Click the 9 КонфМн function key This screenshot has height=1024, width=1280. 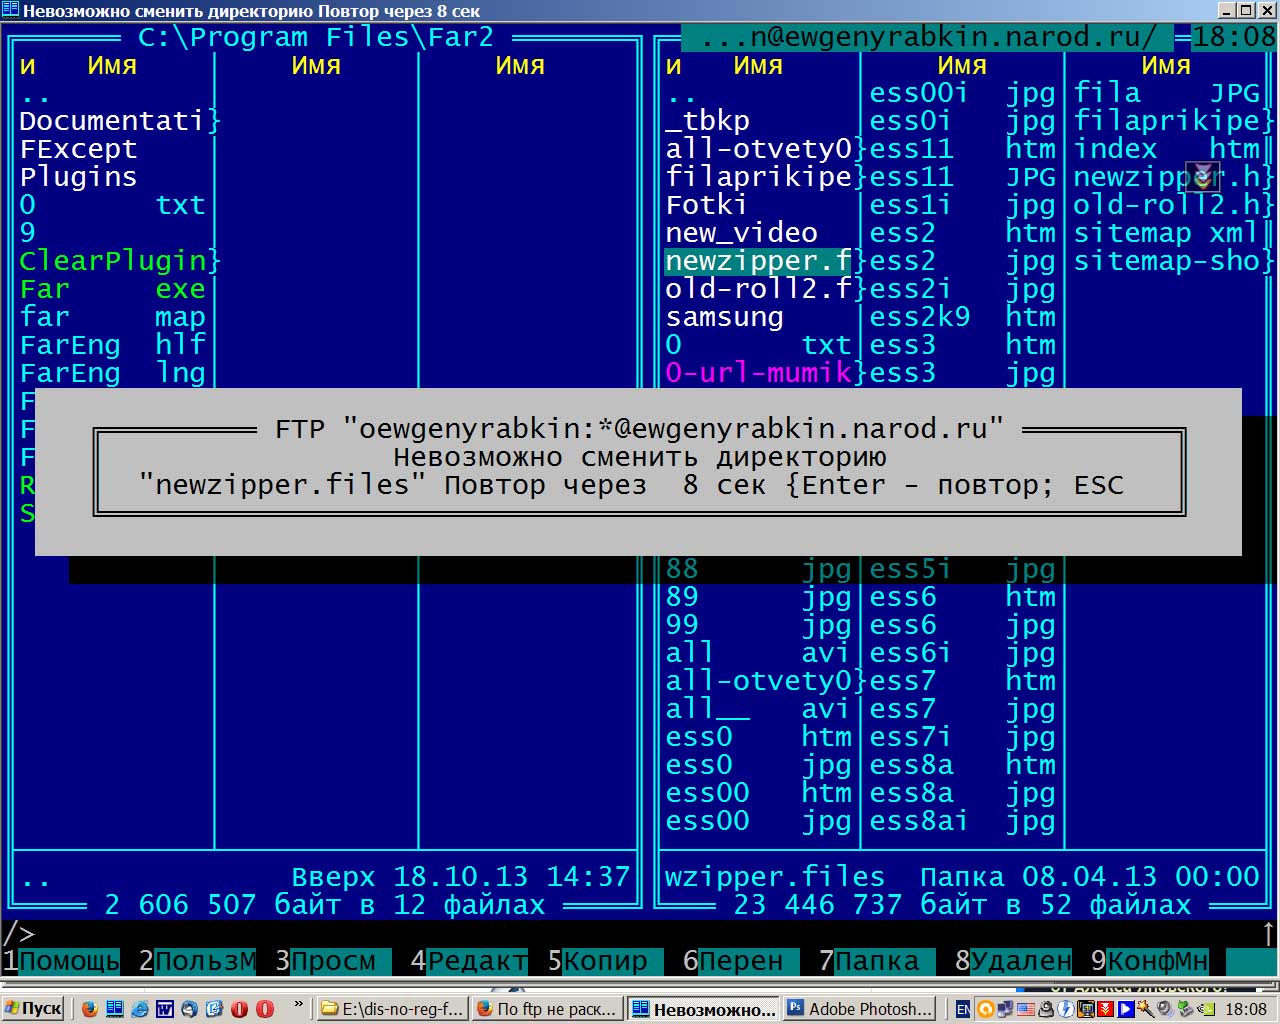tap(1149, 961)
